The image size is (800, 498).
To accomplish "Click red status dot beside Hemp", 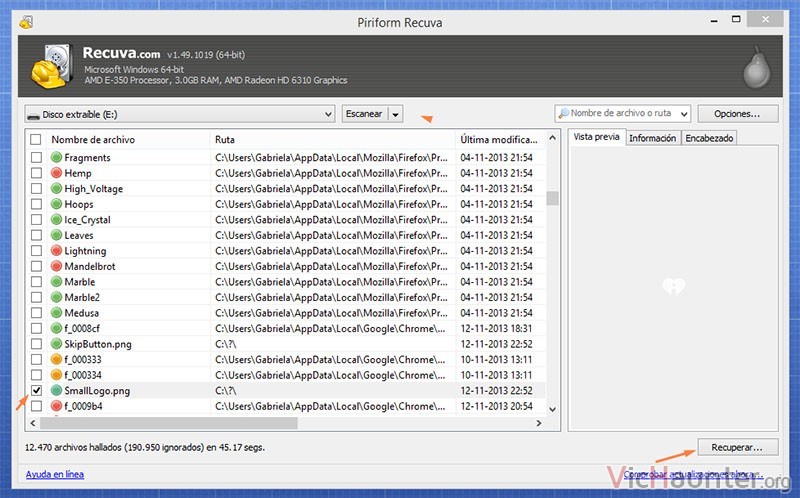I will pyautogui.click(x=56, y=173).
